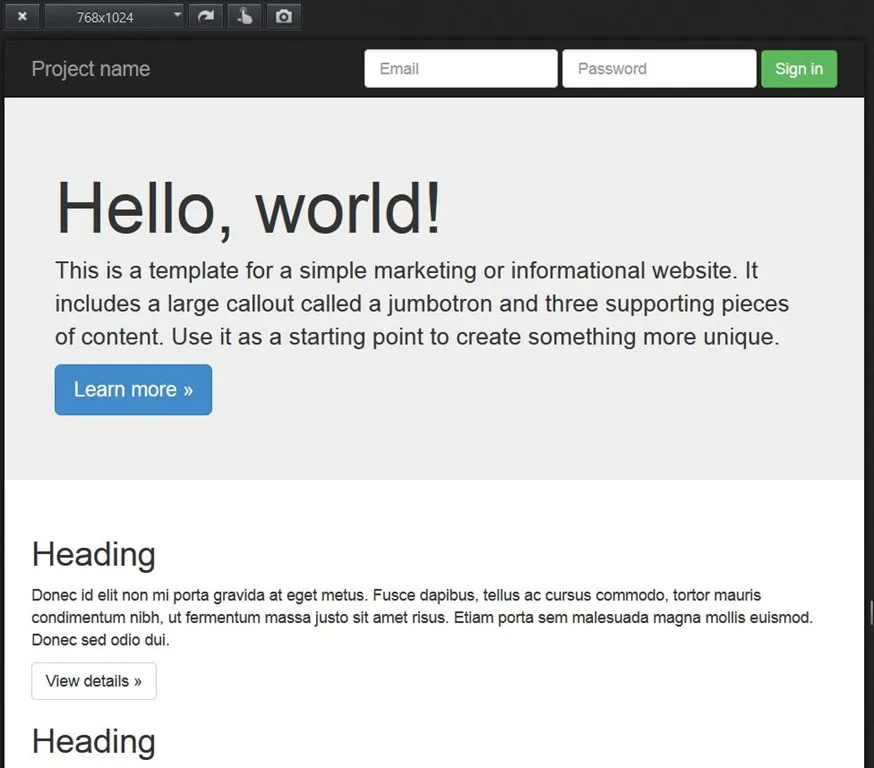Toggle touch event simulation icon
The width and height of the screenshot is (874, 768).
pos(244,17)
